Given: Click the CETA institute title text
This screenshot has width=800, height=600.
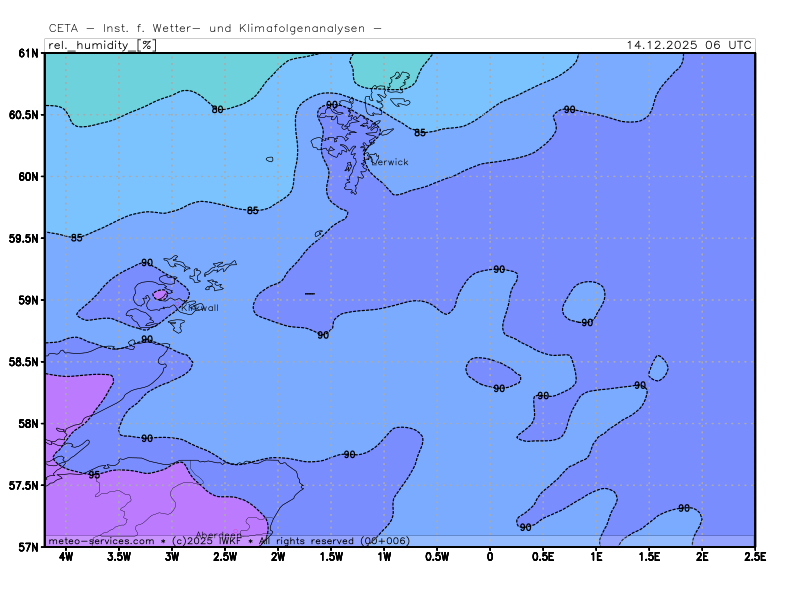Looking at the screenshot, I should tap(215, 29).
